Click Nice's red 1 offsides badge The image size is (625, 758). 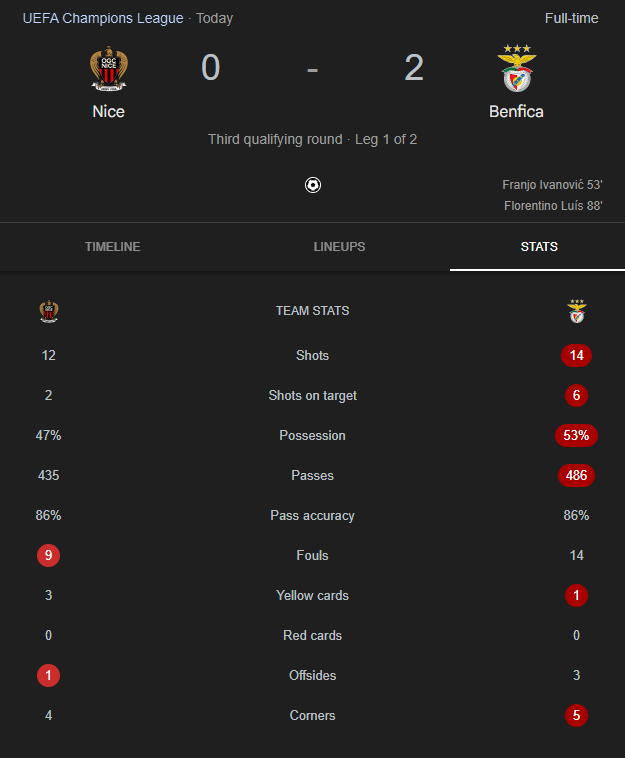(x=48, y=675)
